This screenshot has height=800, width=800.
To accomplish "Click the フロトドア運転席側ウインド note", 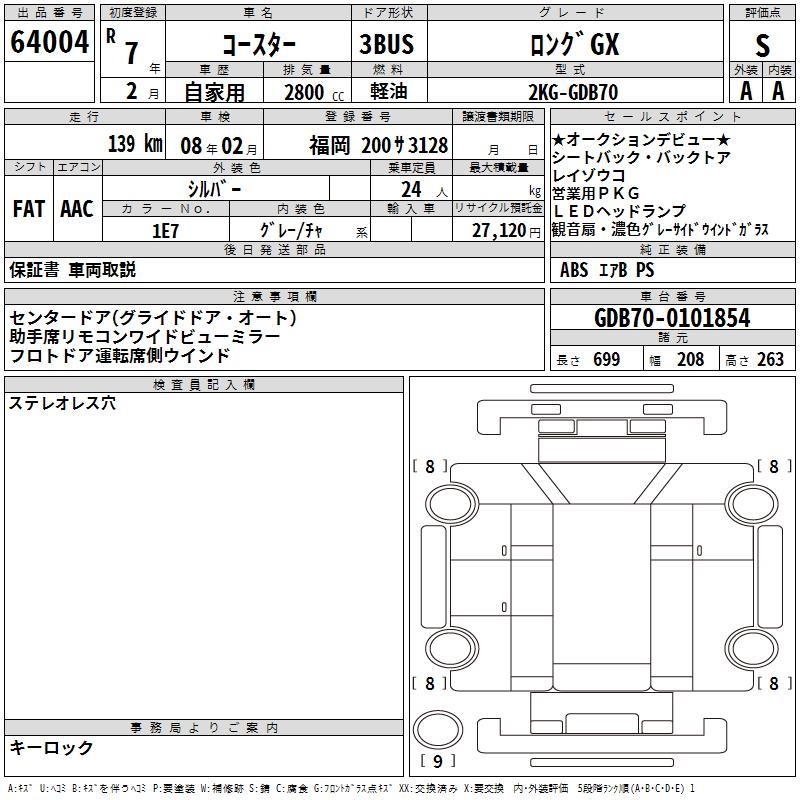I will (x=120, y=356).
